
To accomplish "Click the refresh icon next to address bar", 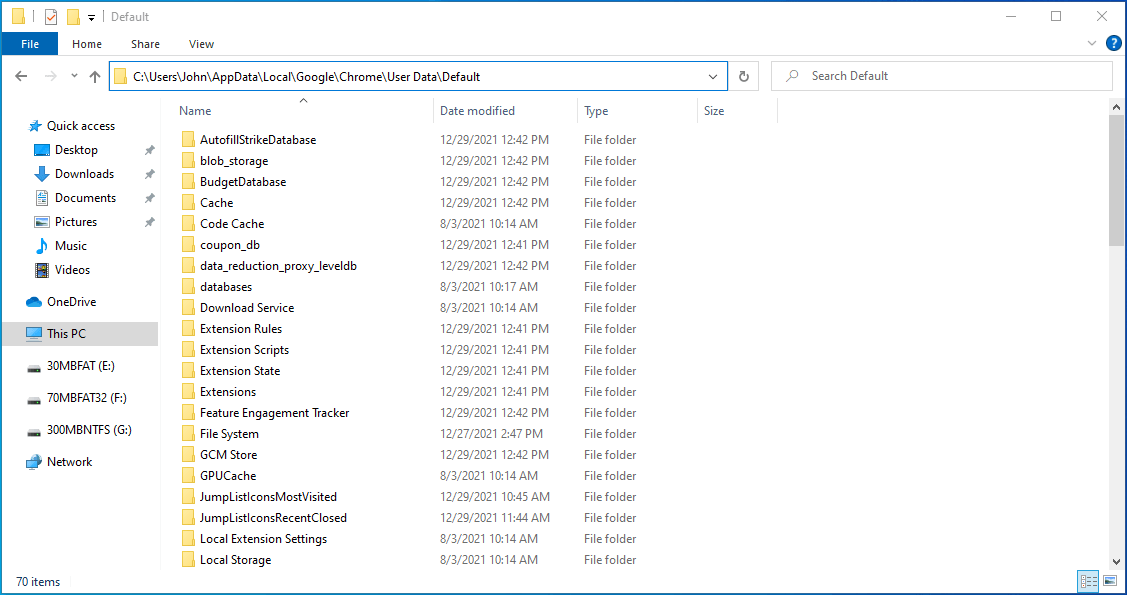I will [x=743, y=76].
